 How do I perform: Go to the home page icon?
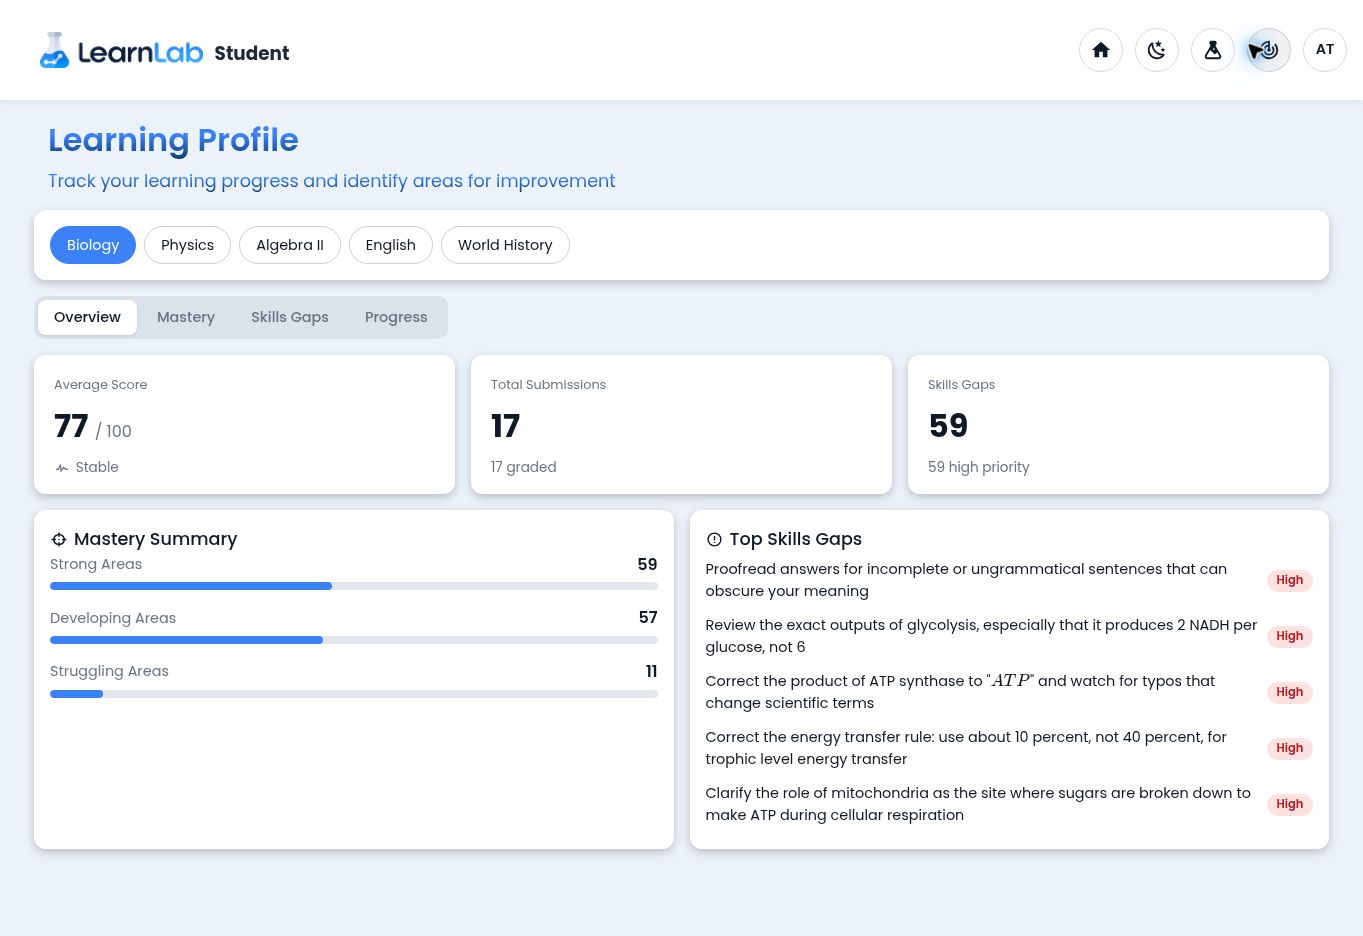(1101, 50)
